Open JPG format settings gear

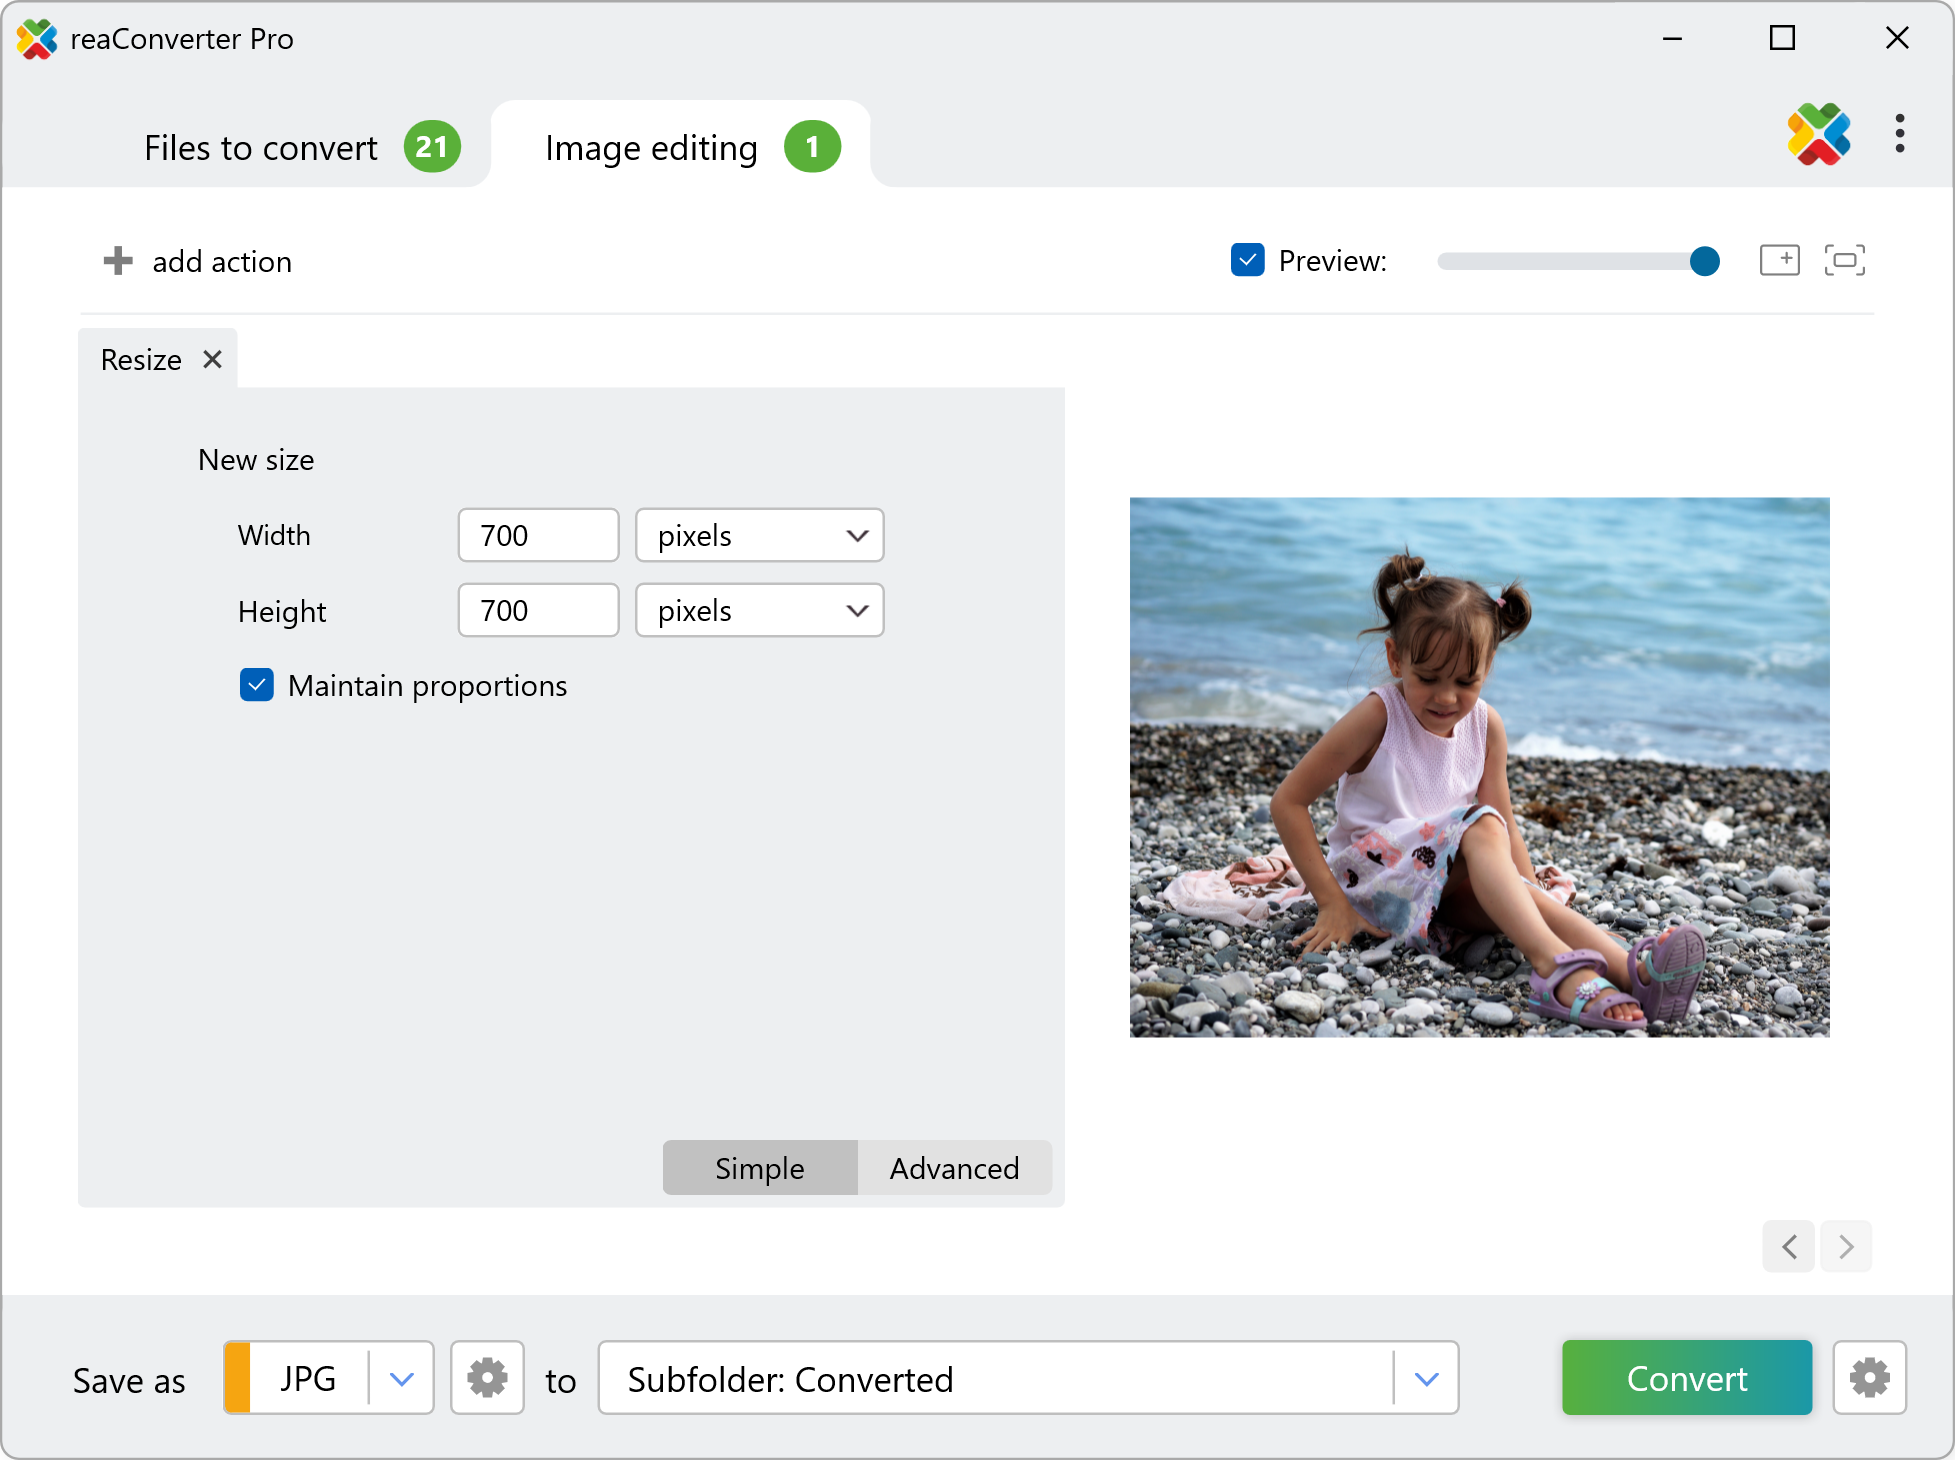(x=487, y=1378)
